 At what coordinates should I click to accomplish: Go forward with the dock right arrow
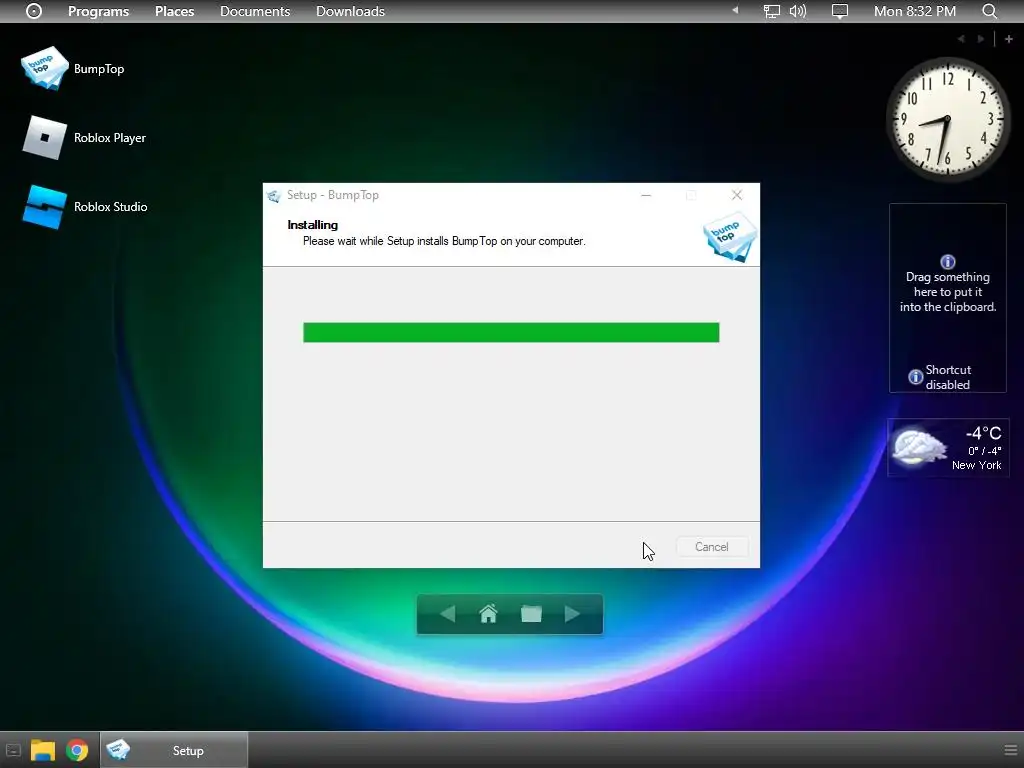572,614
